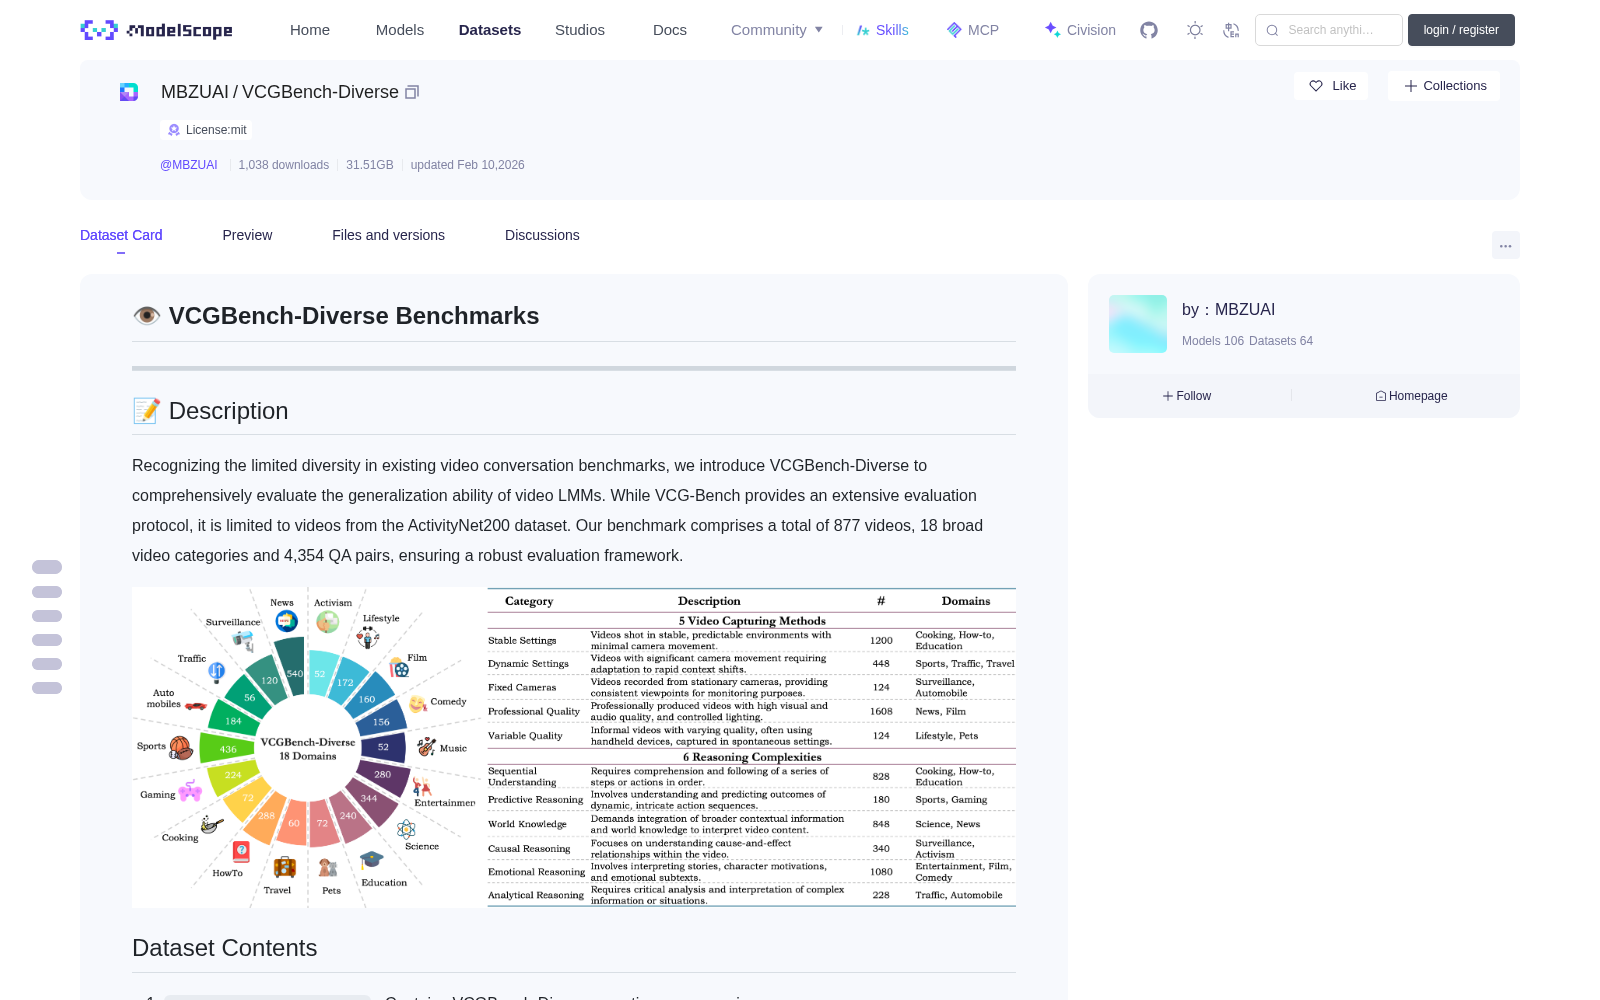Open the ModelScope logo home link
Viewport: 1600px width, 1000px height.
tap(157, 30)
